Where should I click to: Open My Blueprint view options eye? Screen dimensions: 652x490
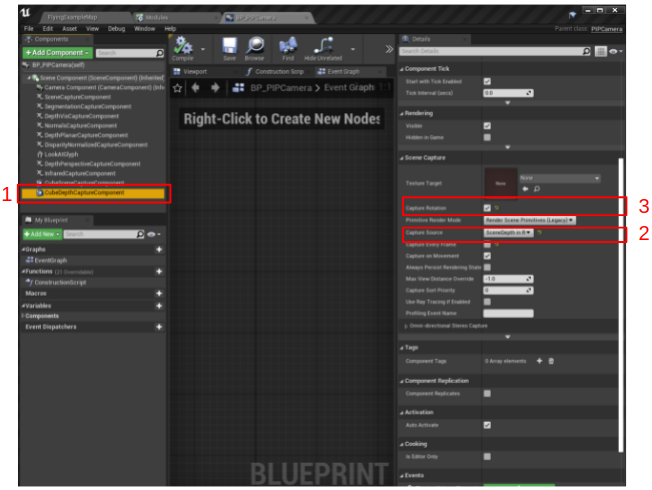coord(153,234)
